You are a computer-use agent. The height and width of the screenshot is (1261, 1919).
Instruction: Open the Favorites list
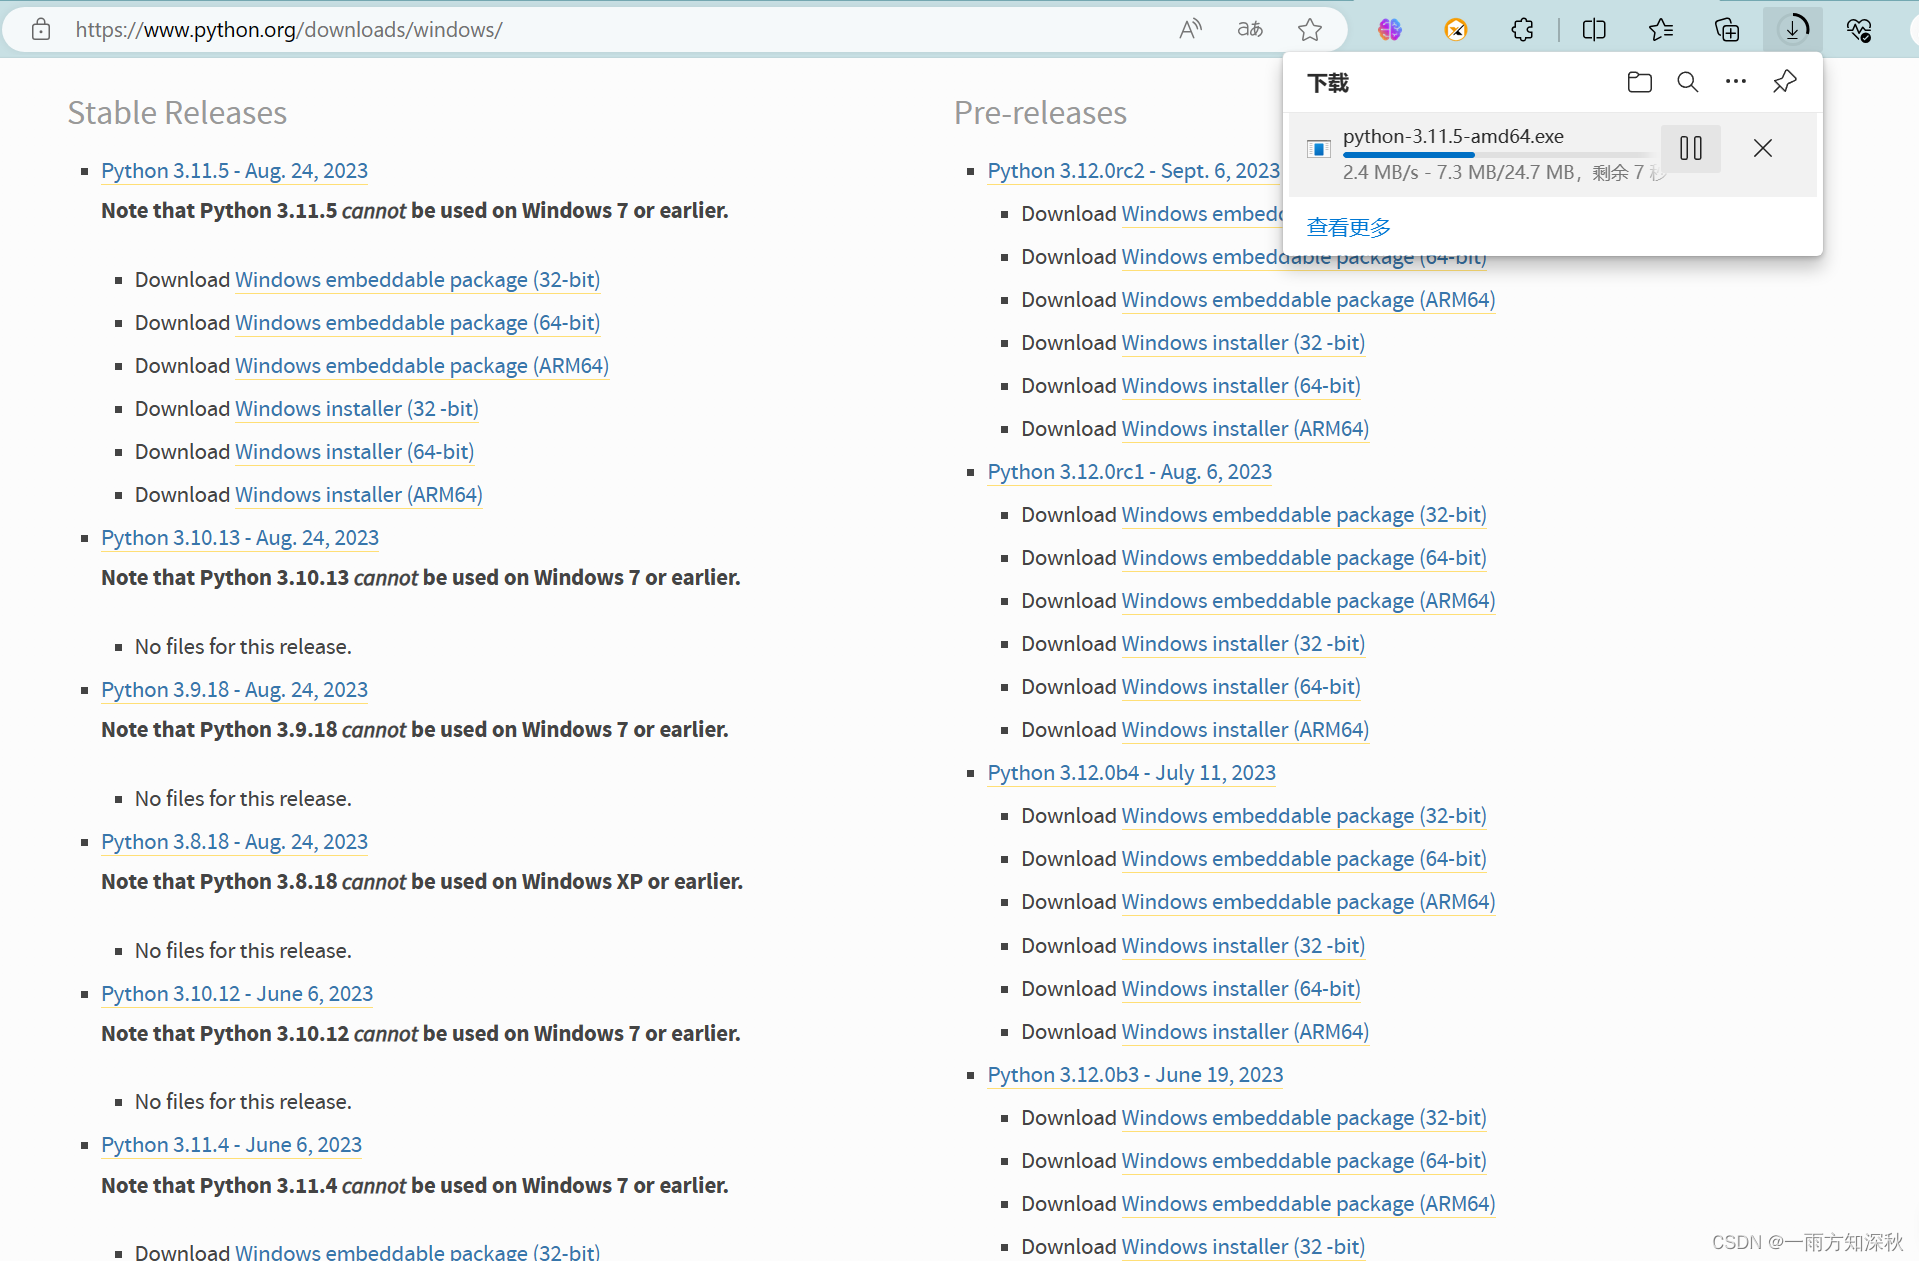tap(1661, 29)
